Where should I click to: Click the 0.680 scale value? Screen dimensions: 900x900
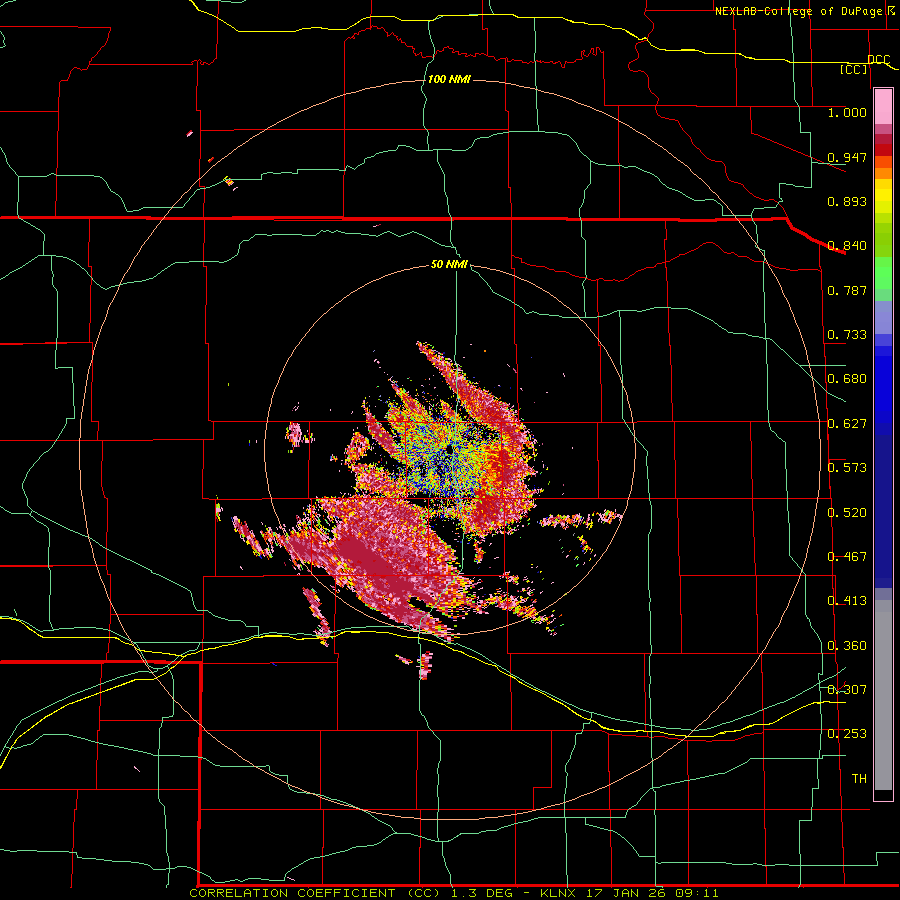coord(847,379)
